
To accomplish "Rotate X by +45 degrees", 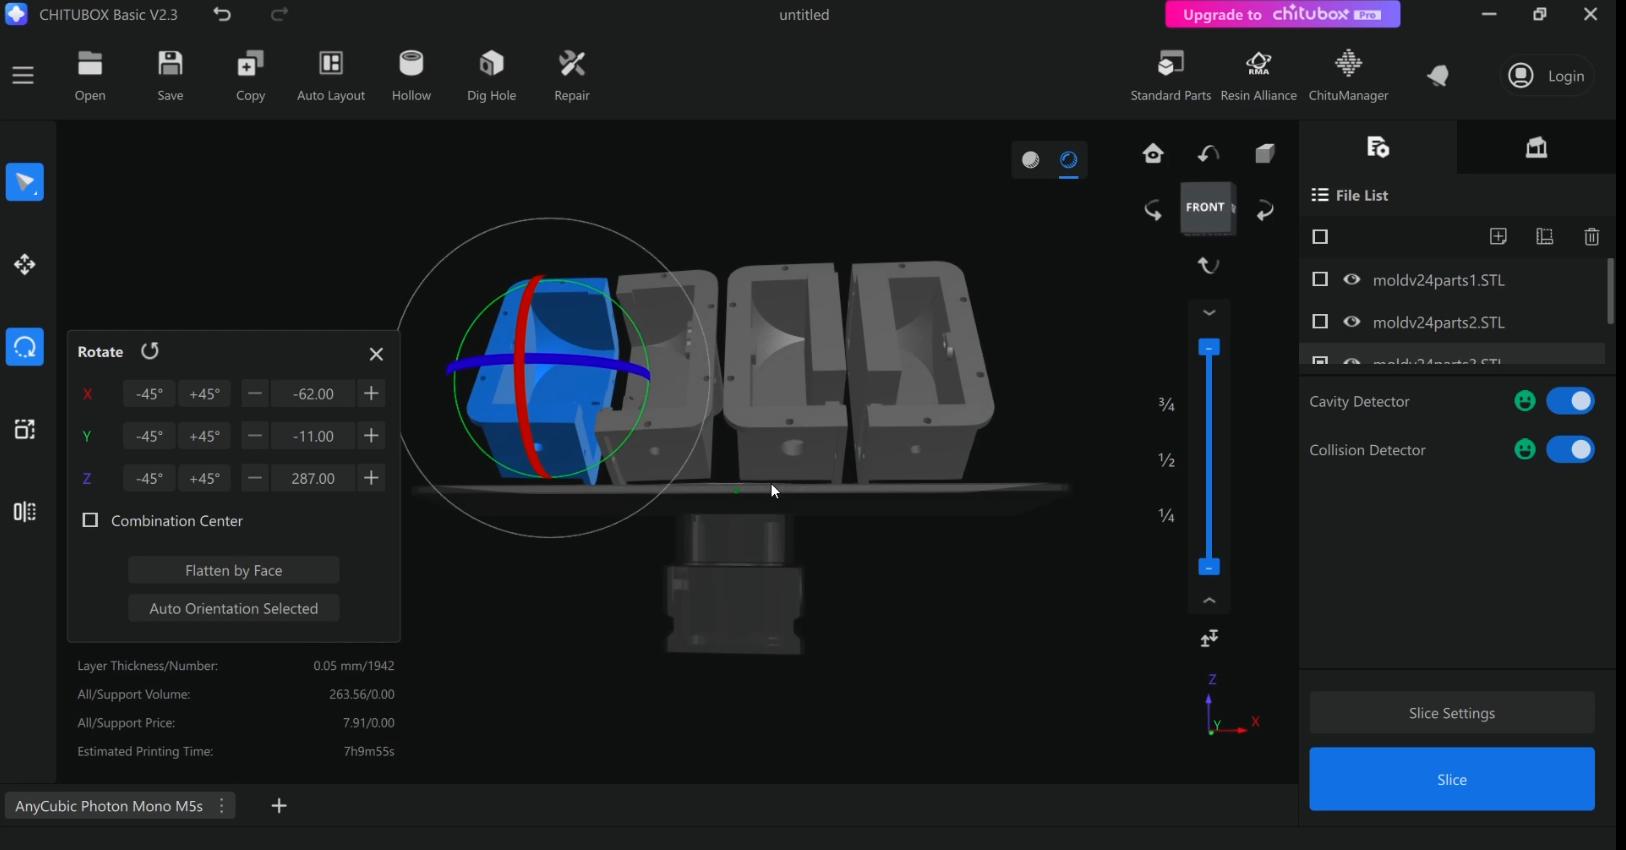I will pyautogui.click(x=205, y=394).
